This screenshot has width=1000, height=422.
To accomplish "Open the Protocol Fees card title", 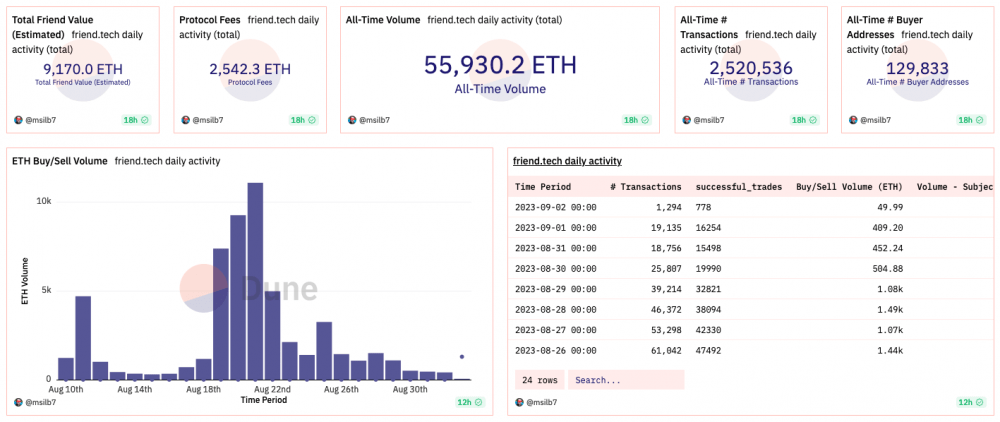I will pos(210,20).
